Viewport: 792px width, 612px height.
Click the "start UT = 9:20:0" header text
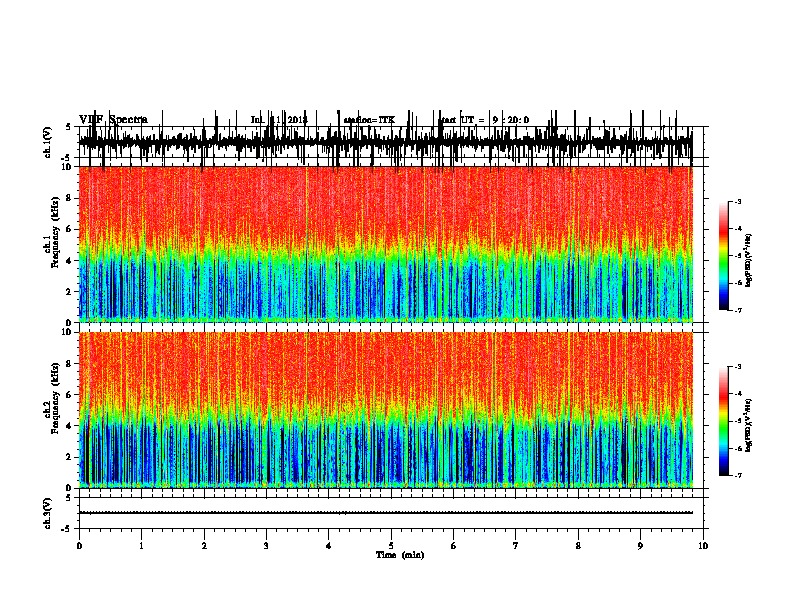(x=485, y=120)
